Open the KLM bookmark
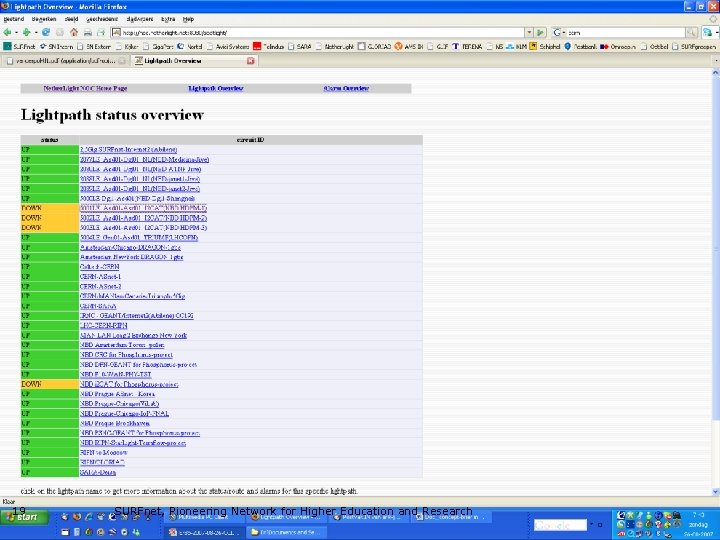The width and height of the screenshot is (720, 540). [x=516, y=46]
